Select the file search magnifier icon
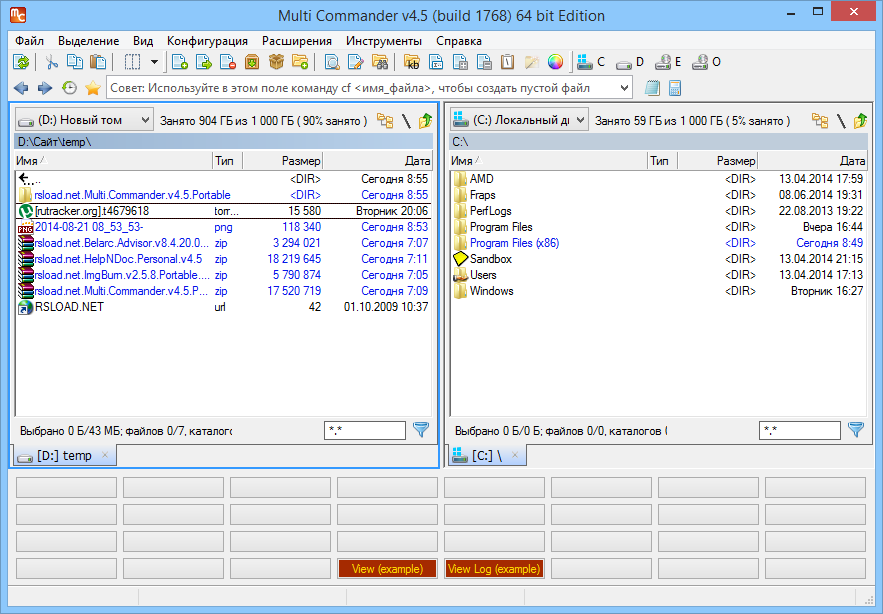 329,62
